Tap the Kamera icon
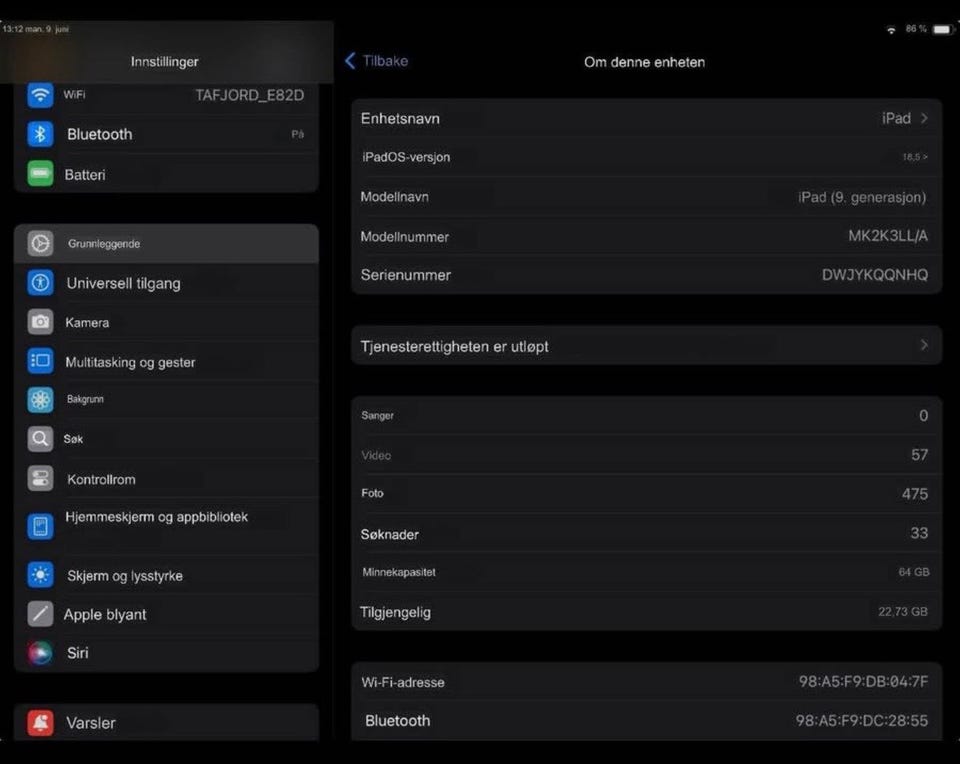 40,322
